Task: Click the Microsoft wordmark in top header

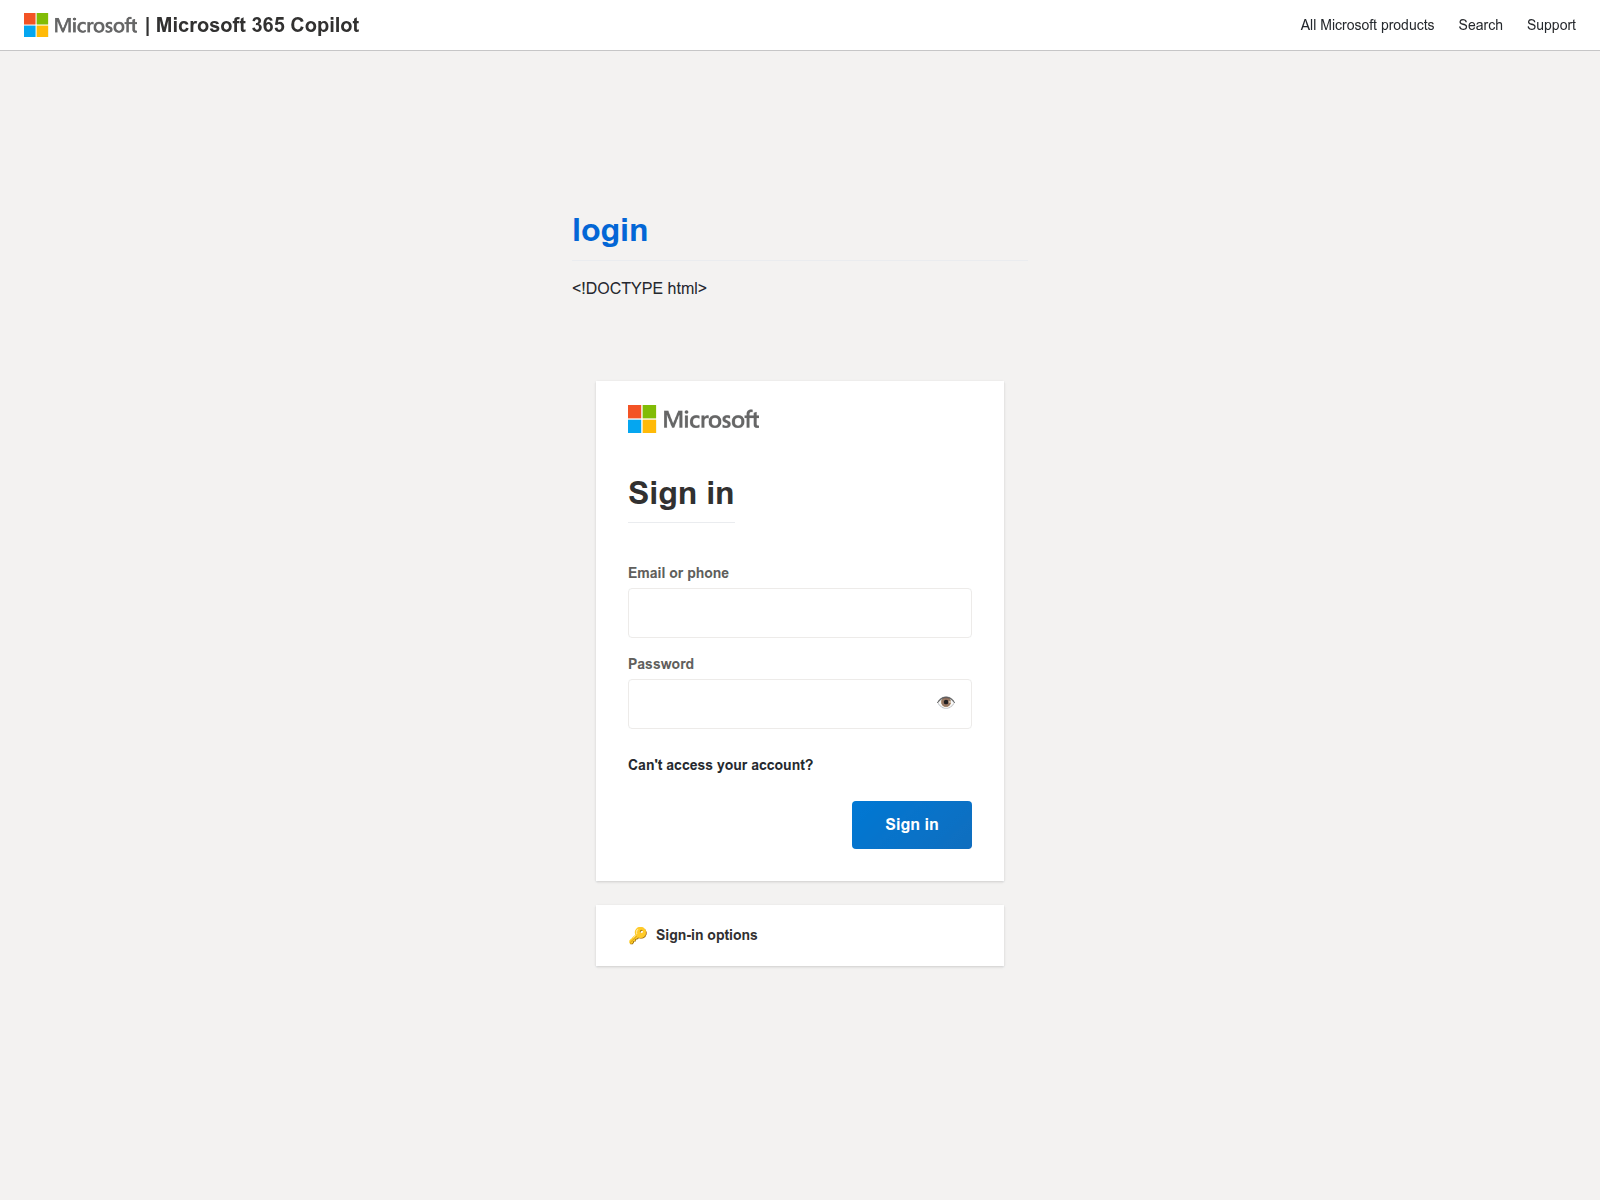Action: click(96, 25)
